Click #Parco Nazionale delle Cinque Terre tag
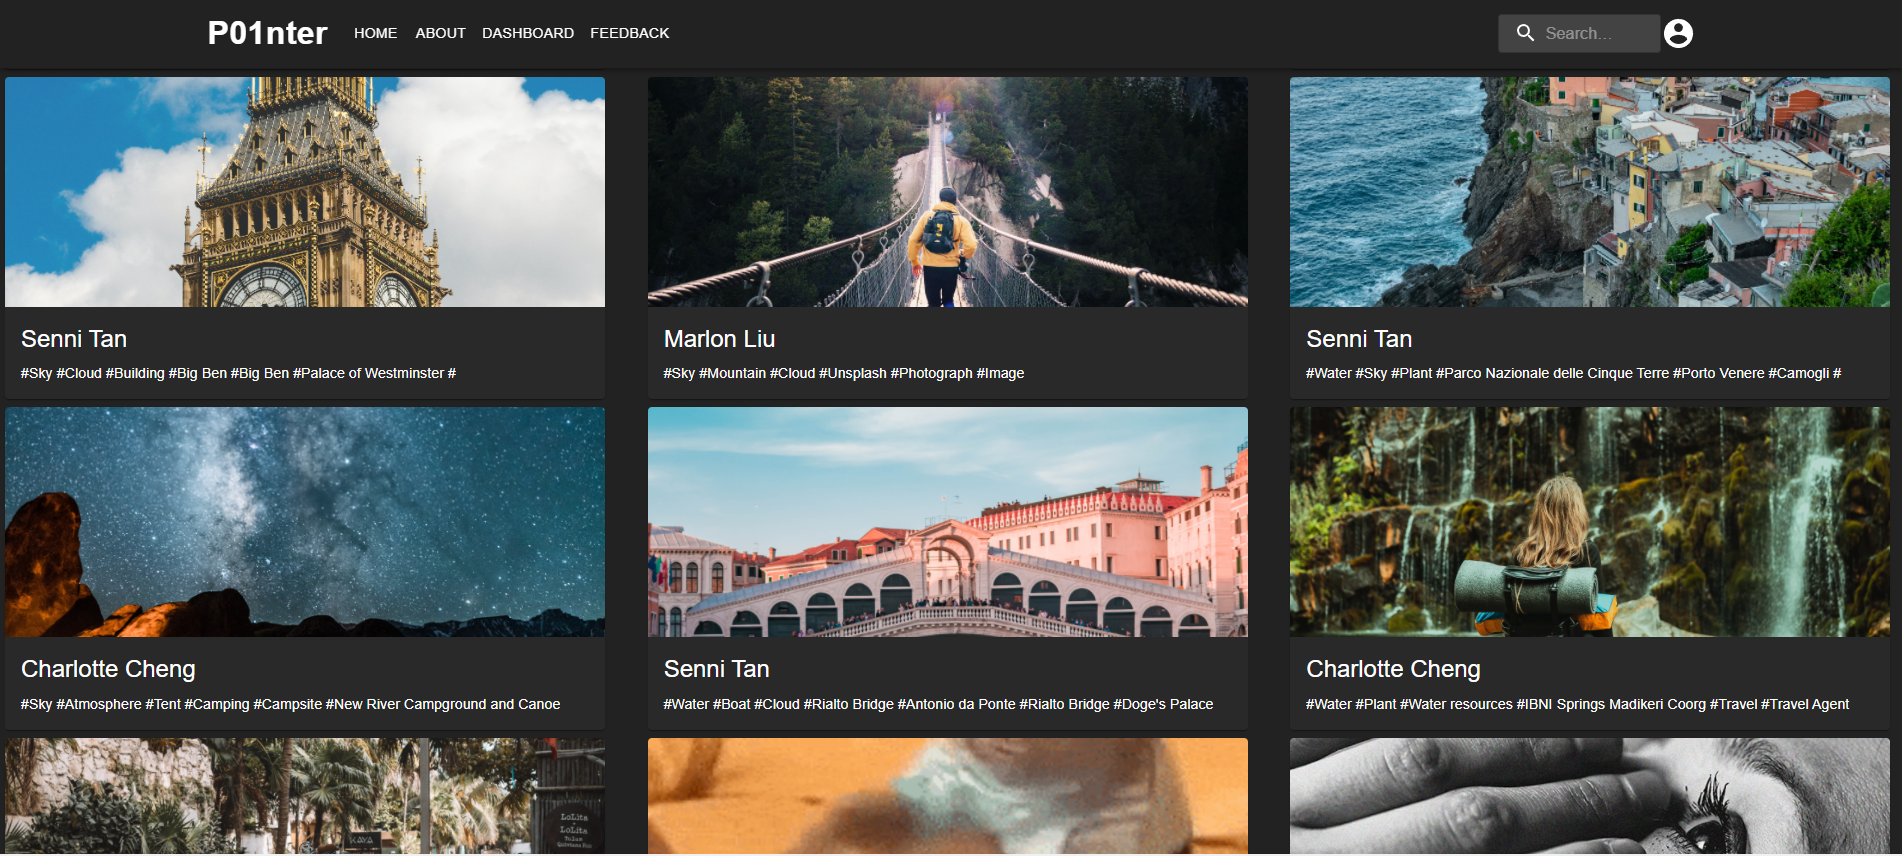Image resolution: width=1902 pixels, height=856 pixels. pyautogui.click(x=1552, y=373)
